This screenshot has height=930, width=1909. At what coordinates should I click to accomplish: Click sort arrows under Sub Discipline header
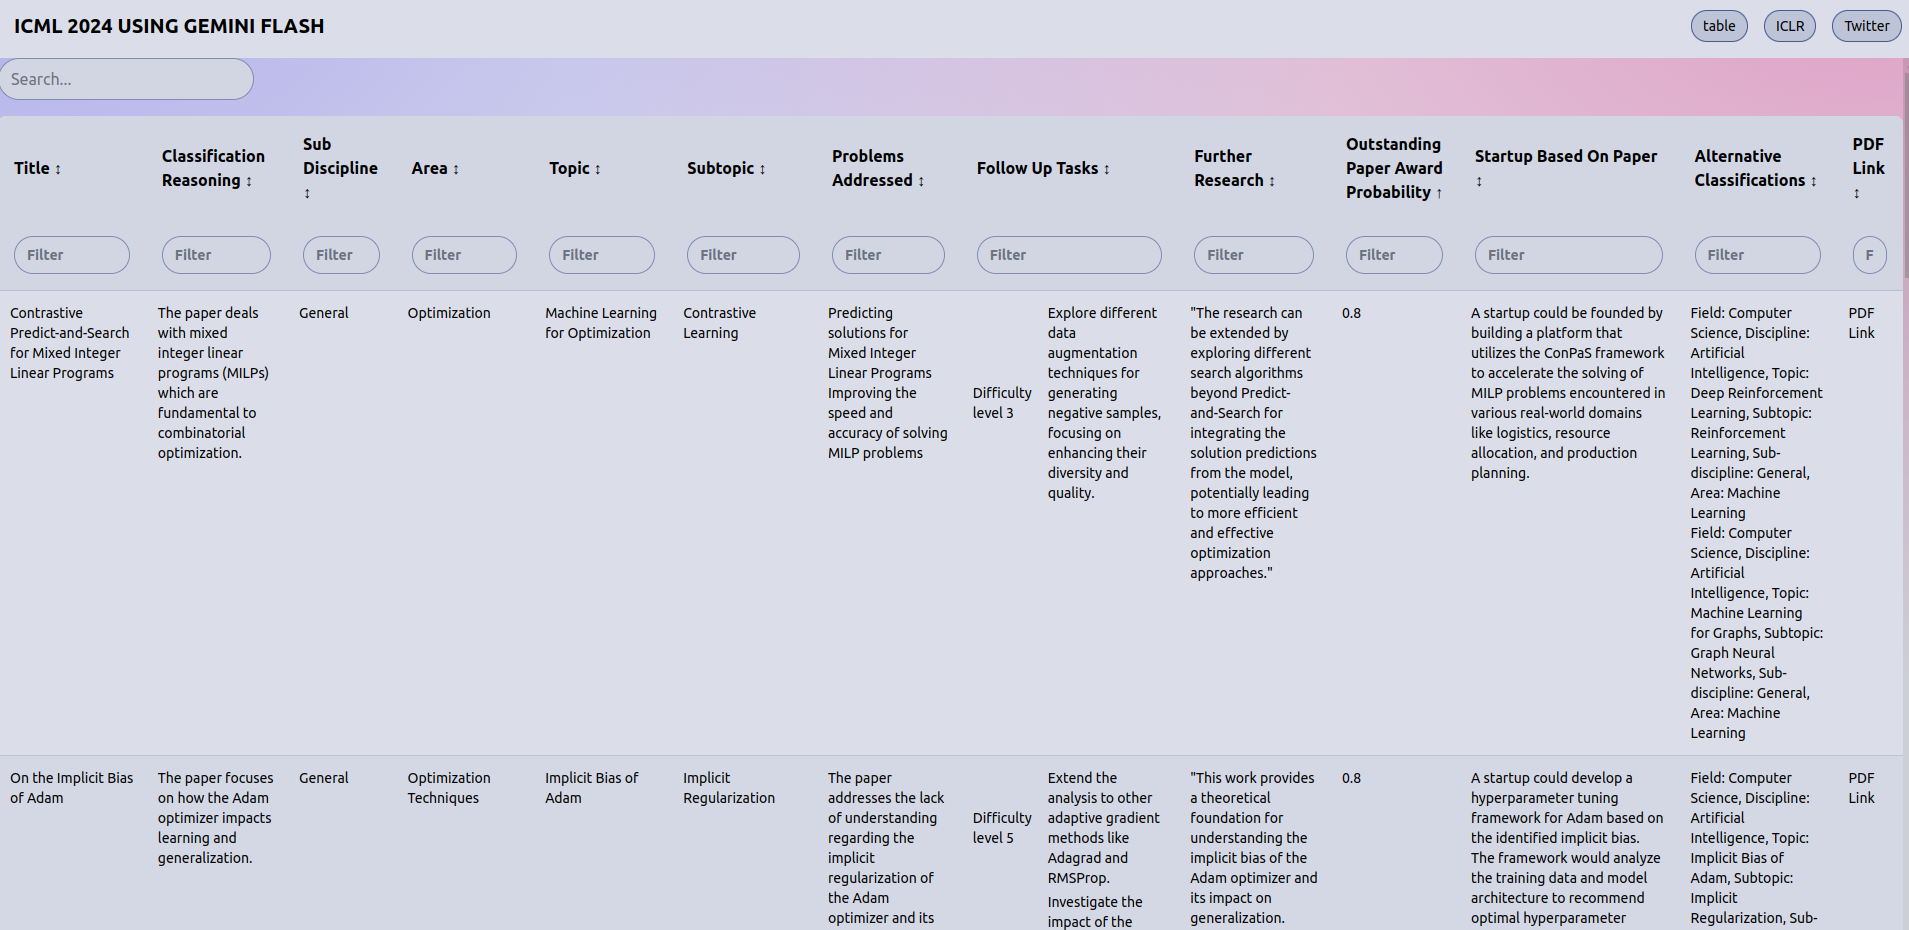(x=307, y=194)
